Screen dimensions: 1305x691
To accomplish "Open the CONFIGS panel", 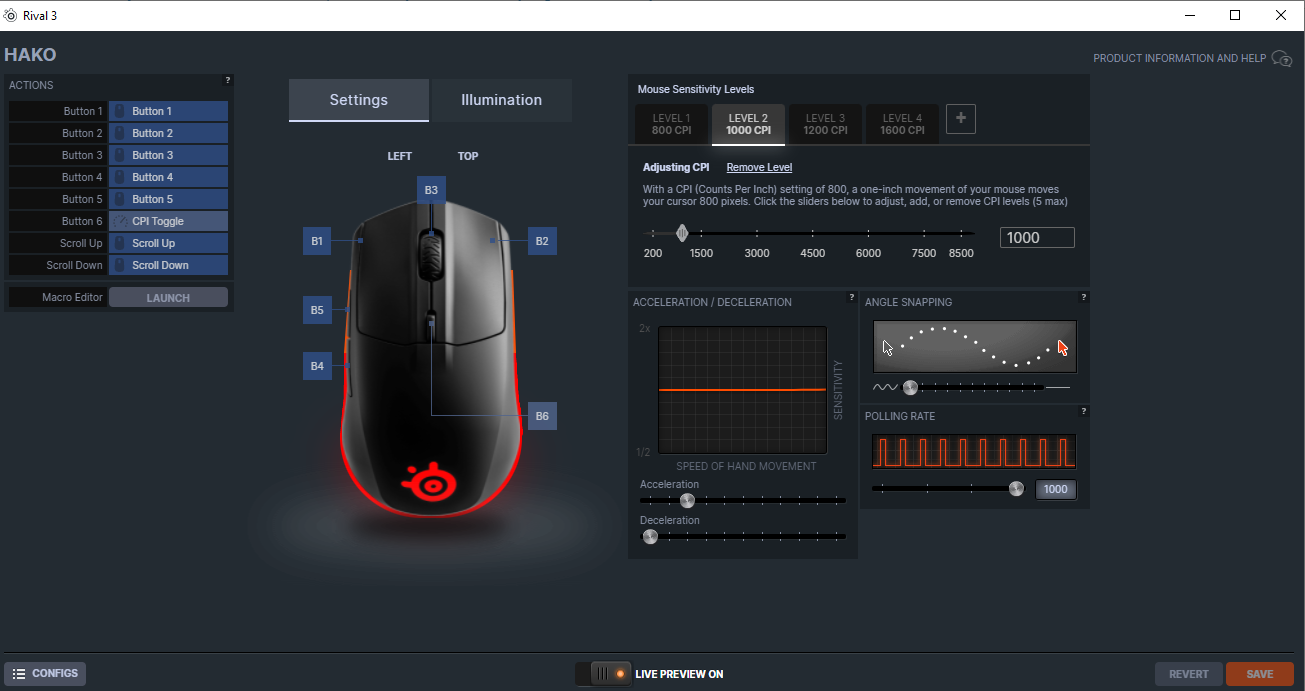I will click(45, 674).
